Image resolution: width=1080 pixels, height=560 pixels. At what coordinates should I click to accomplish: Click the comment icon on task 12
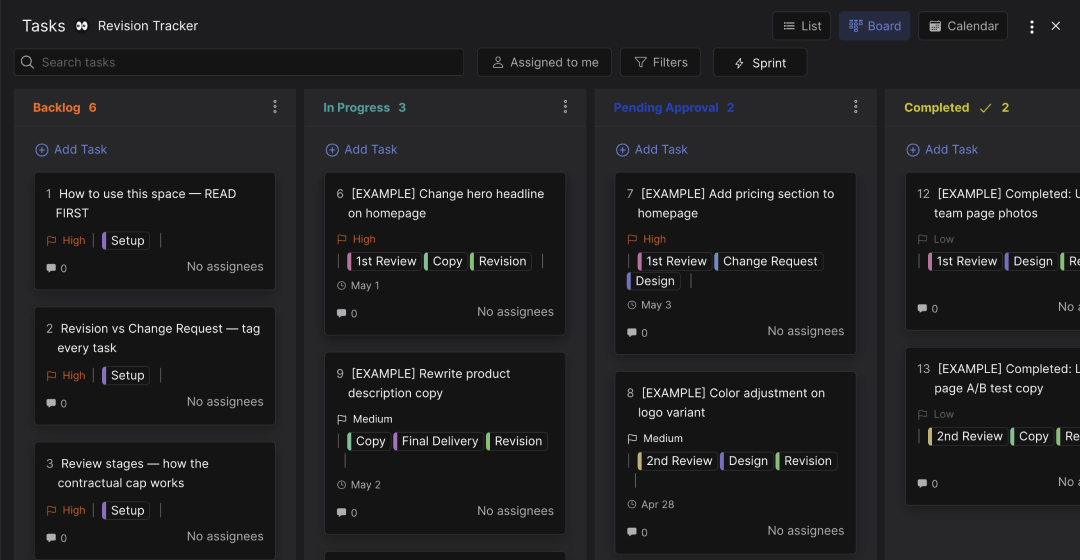922,309
